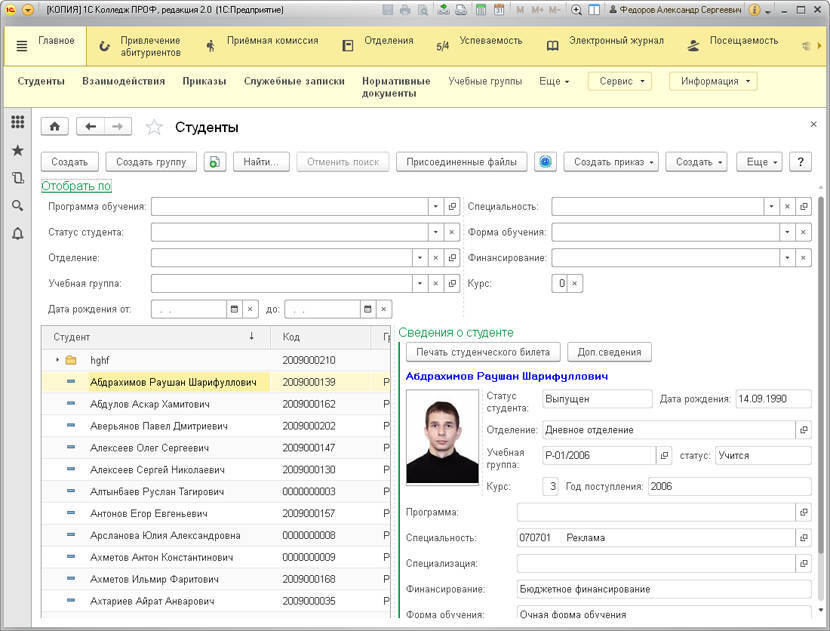Add Студенты page to favorites star
The image size is (830, 631).
click(154, 127)
